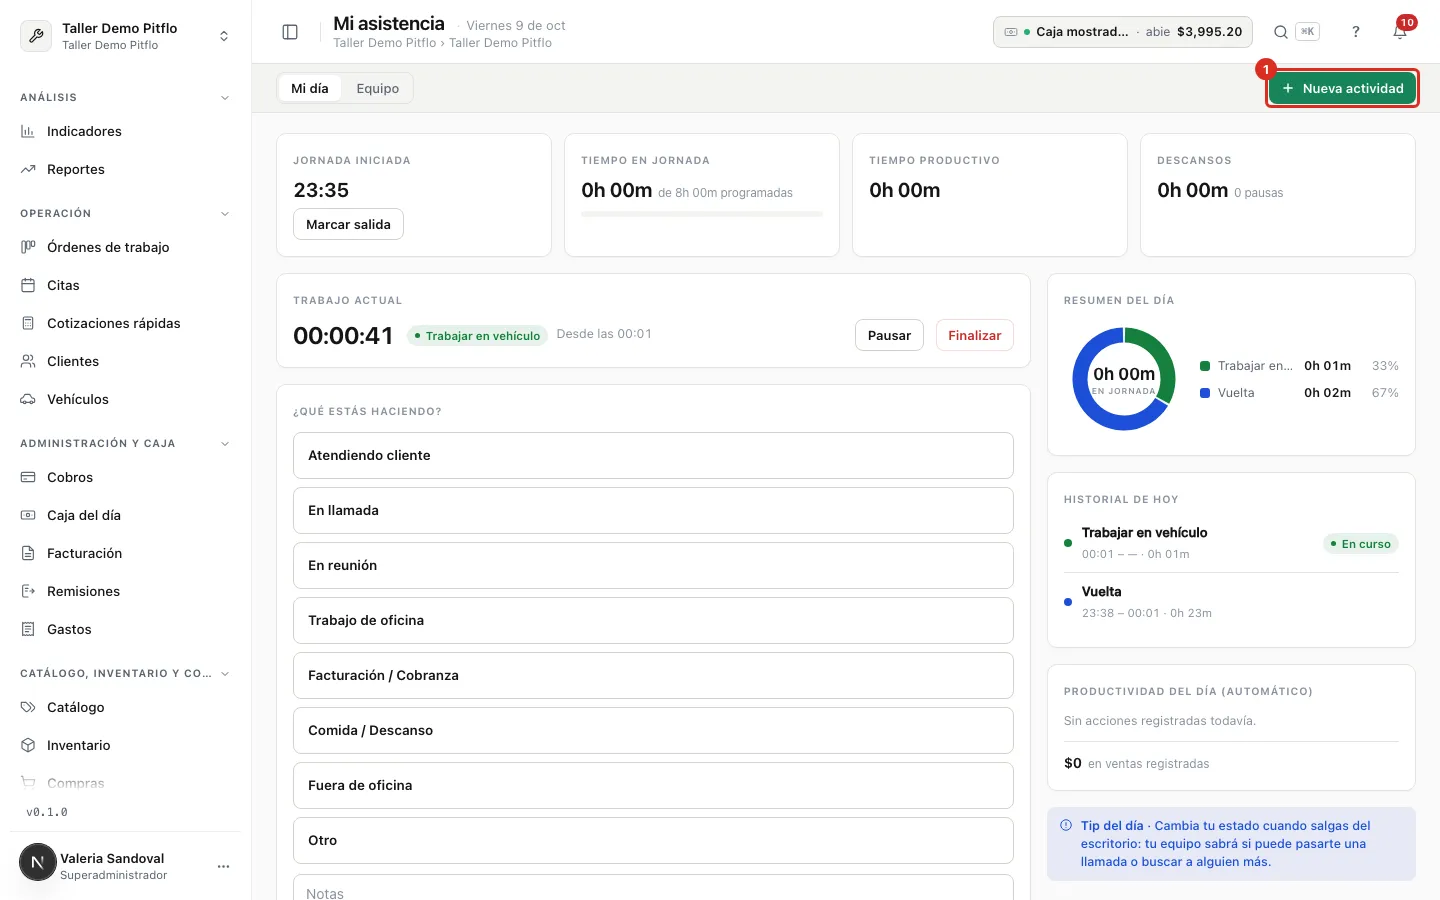Open Valeria Sandoval user options menu
This screenshot has height=900, width=1440.
click(x=223, y=866)
